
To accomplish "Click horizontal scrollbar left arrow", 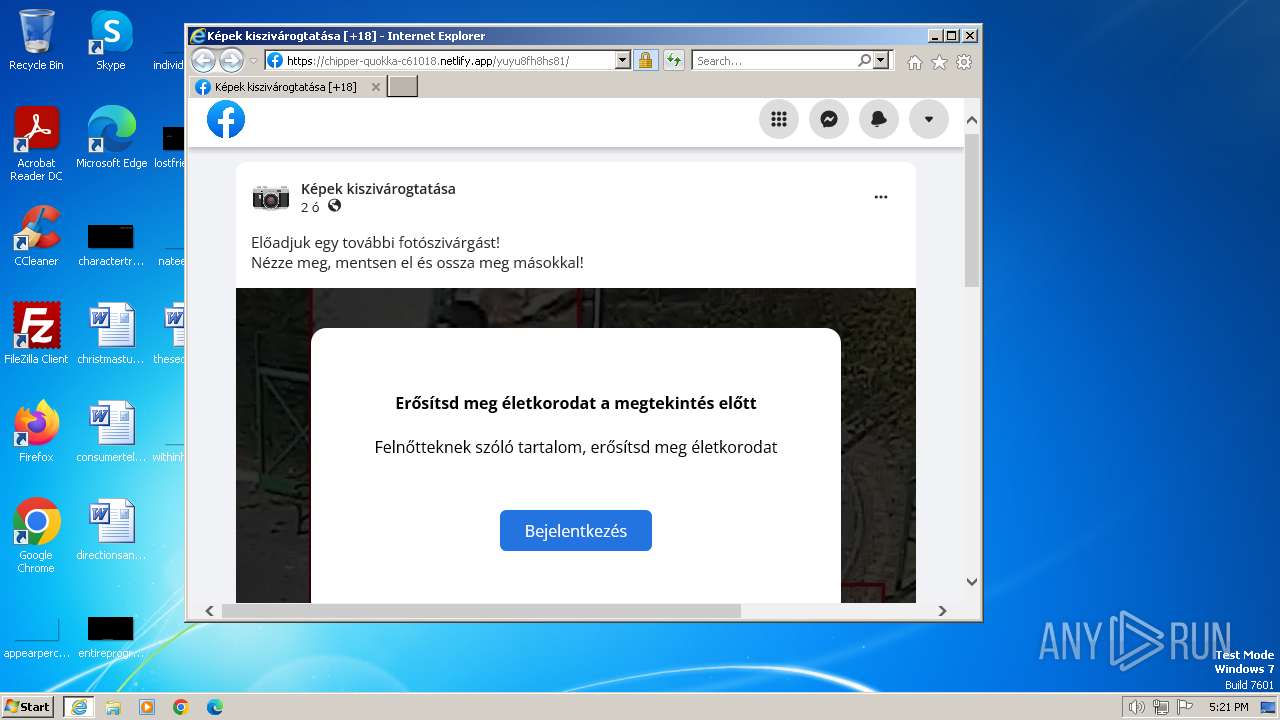I will [x=209, y=611].
